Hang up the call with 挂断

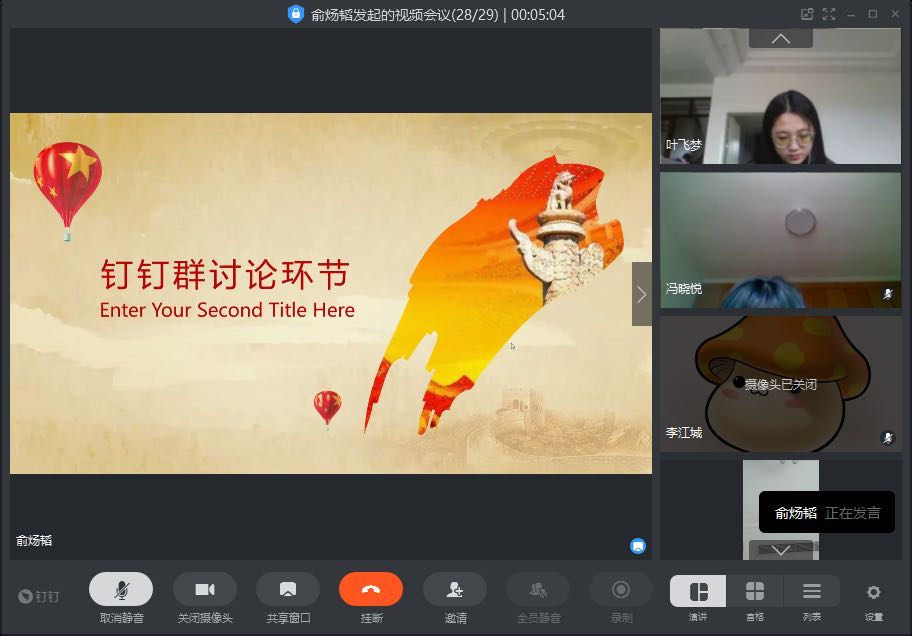(x=371, y=589)
